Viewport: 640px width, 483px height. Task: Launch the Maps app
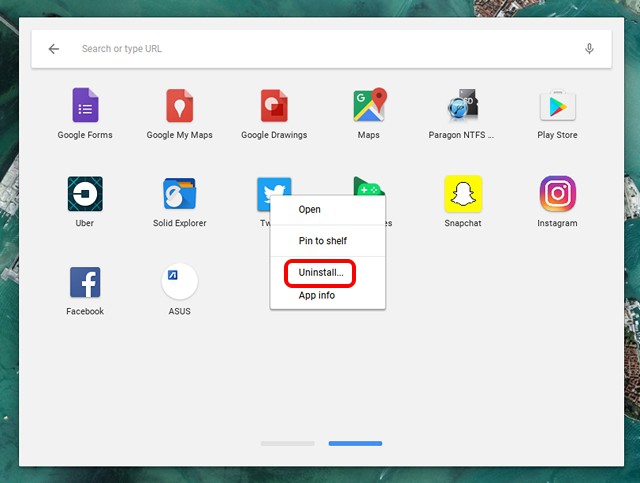tap(369, 105)
